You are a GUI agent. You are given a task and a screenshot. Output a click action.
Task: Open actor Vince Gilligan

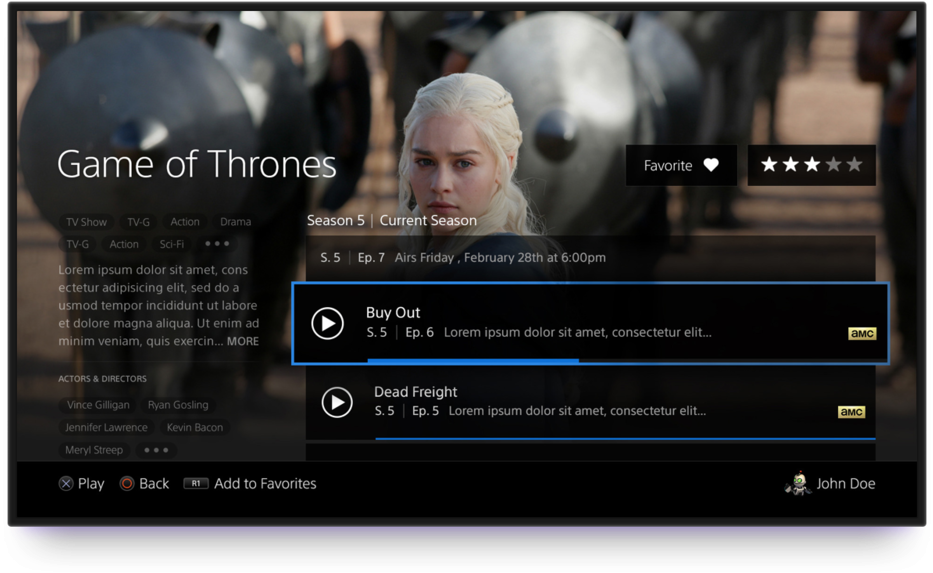coord(98,405)
